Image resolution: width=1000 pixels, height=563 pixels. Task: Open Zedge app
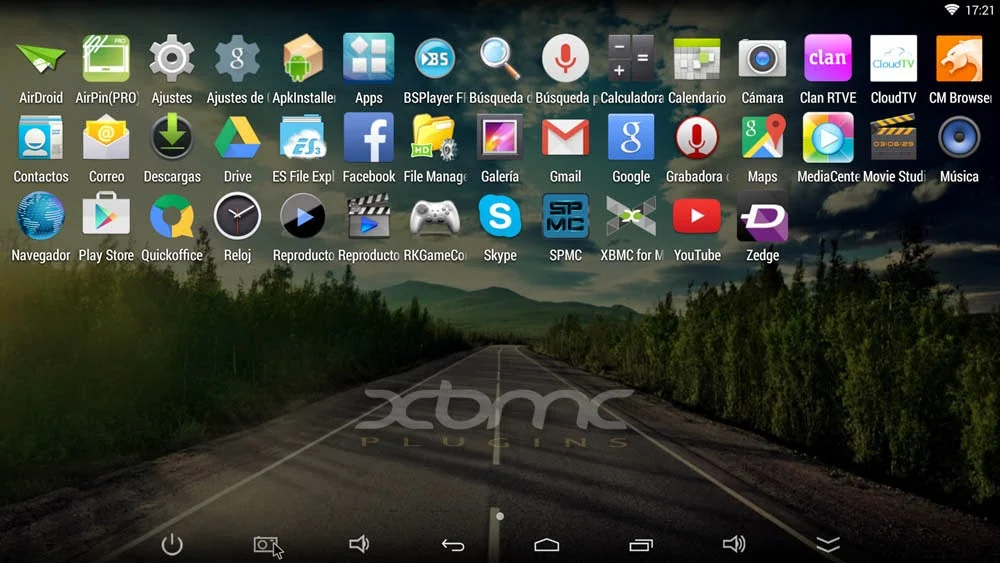(x=762, y=216)
